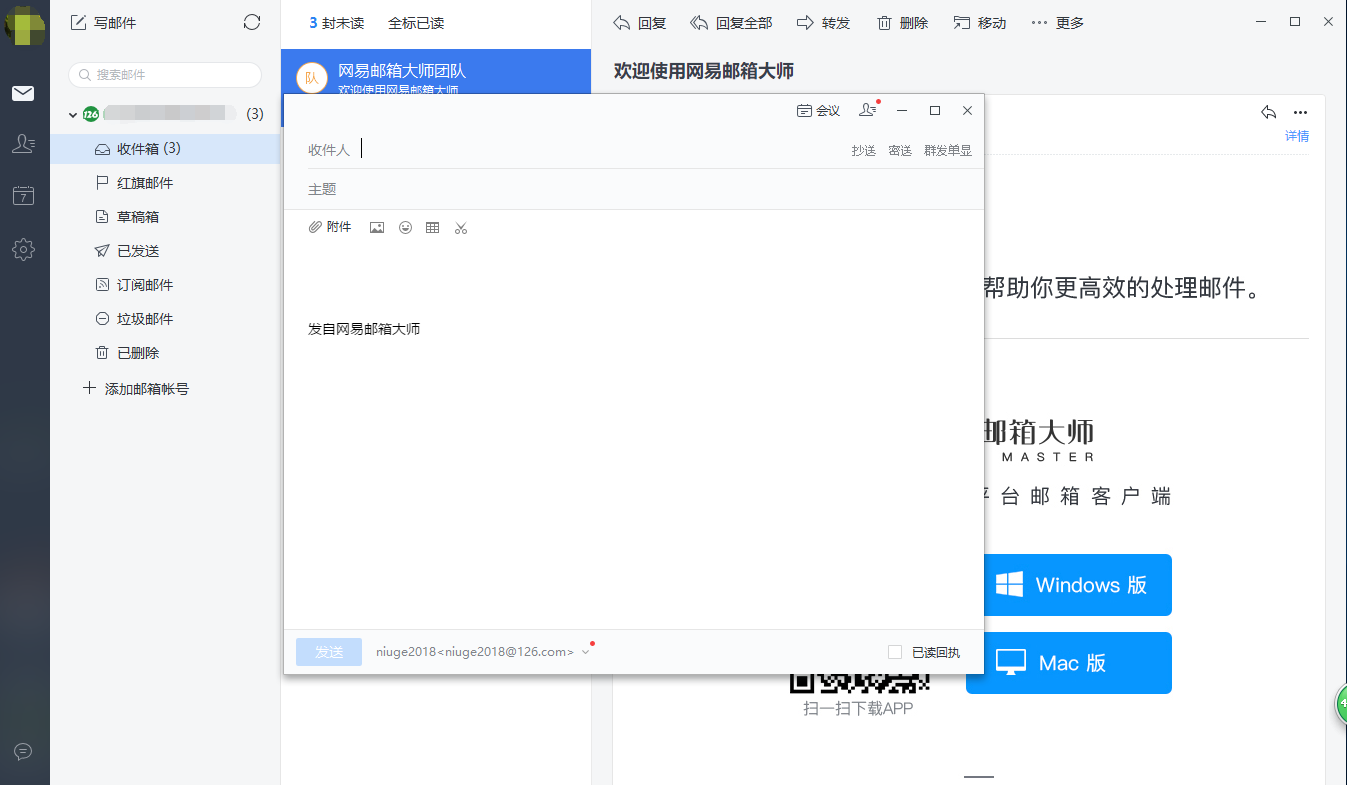Click the insert image icon in compose toolbar
Screen dimensions: 1347x785
[x=377, y=228]
